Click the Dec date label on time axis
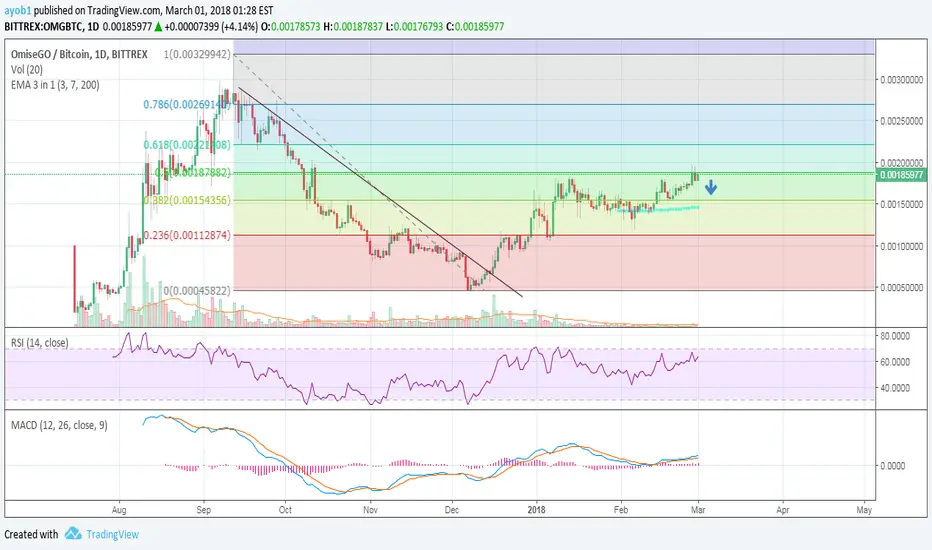 452,510
